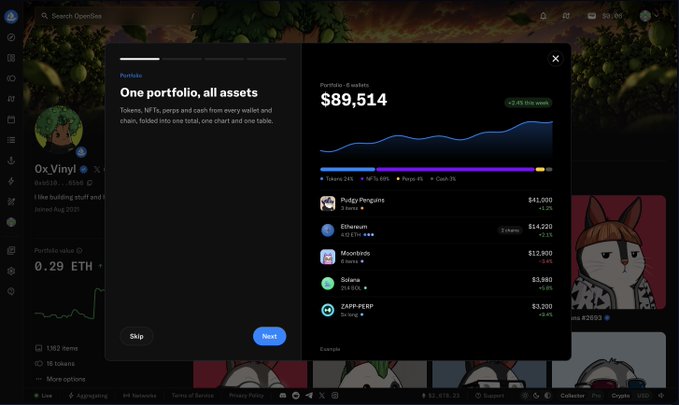679x405 pixels.
Task: Click the +2.4% this week badge
Action: [528, 103]
